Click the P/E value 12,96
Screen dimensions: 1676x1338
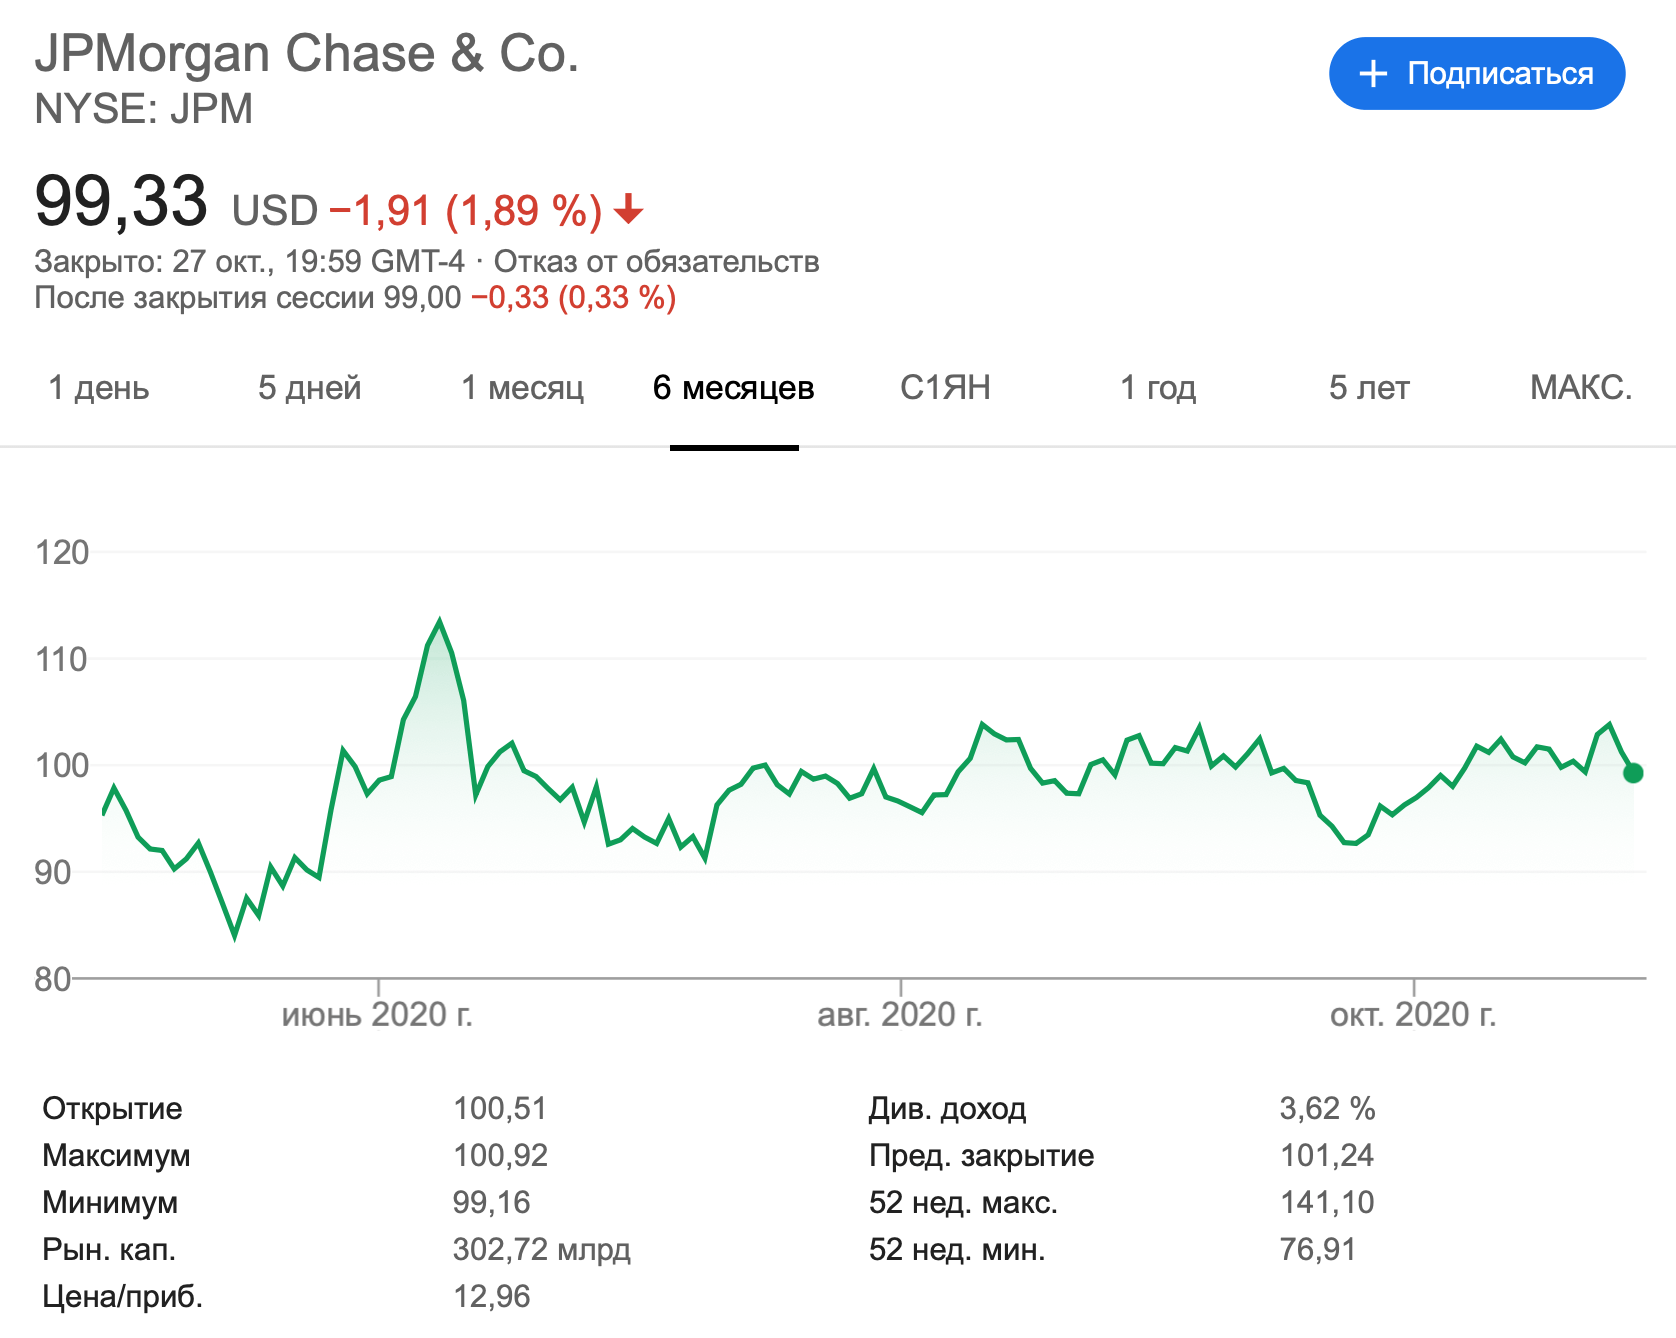click(491, 1296)
